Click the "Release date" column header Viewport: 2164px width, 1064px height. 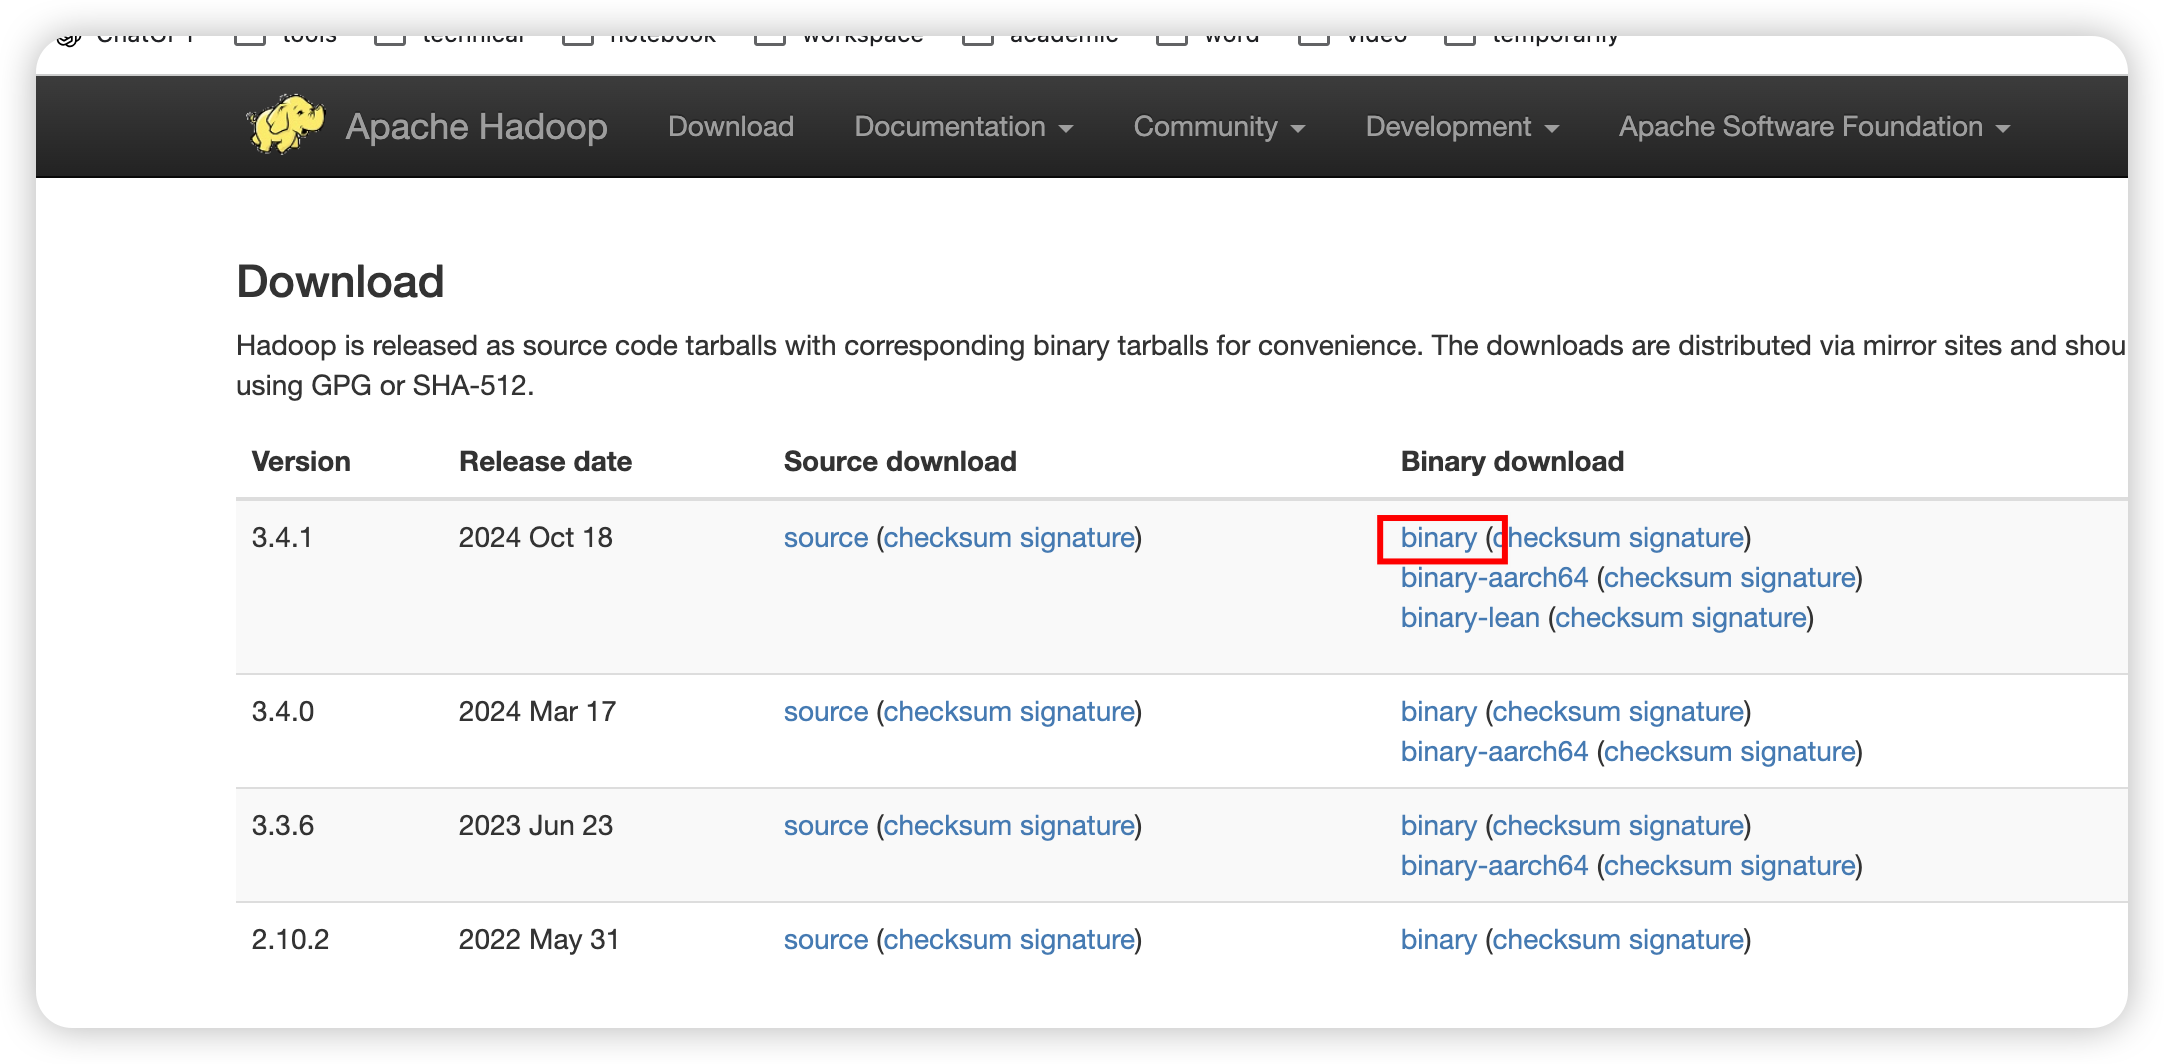545,462
